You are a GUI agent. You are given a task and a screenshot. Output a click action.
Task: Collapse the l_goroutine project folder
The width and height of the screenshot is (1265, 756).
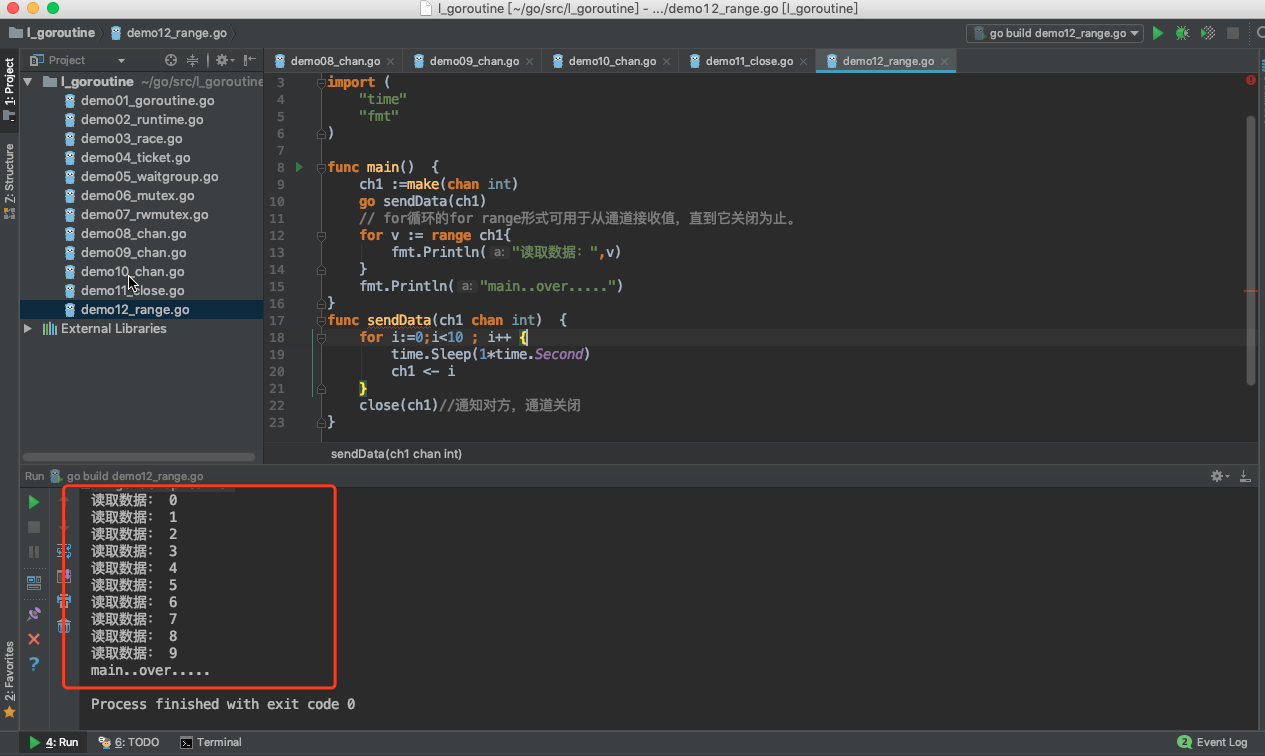tap(28, 82)
